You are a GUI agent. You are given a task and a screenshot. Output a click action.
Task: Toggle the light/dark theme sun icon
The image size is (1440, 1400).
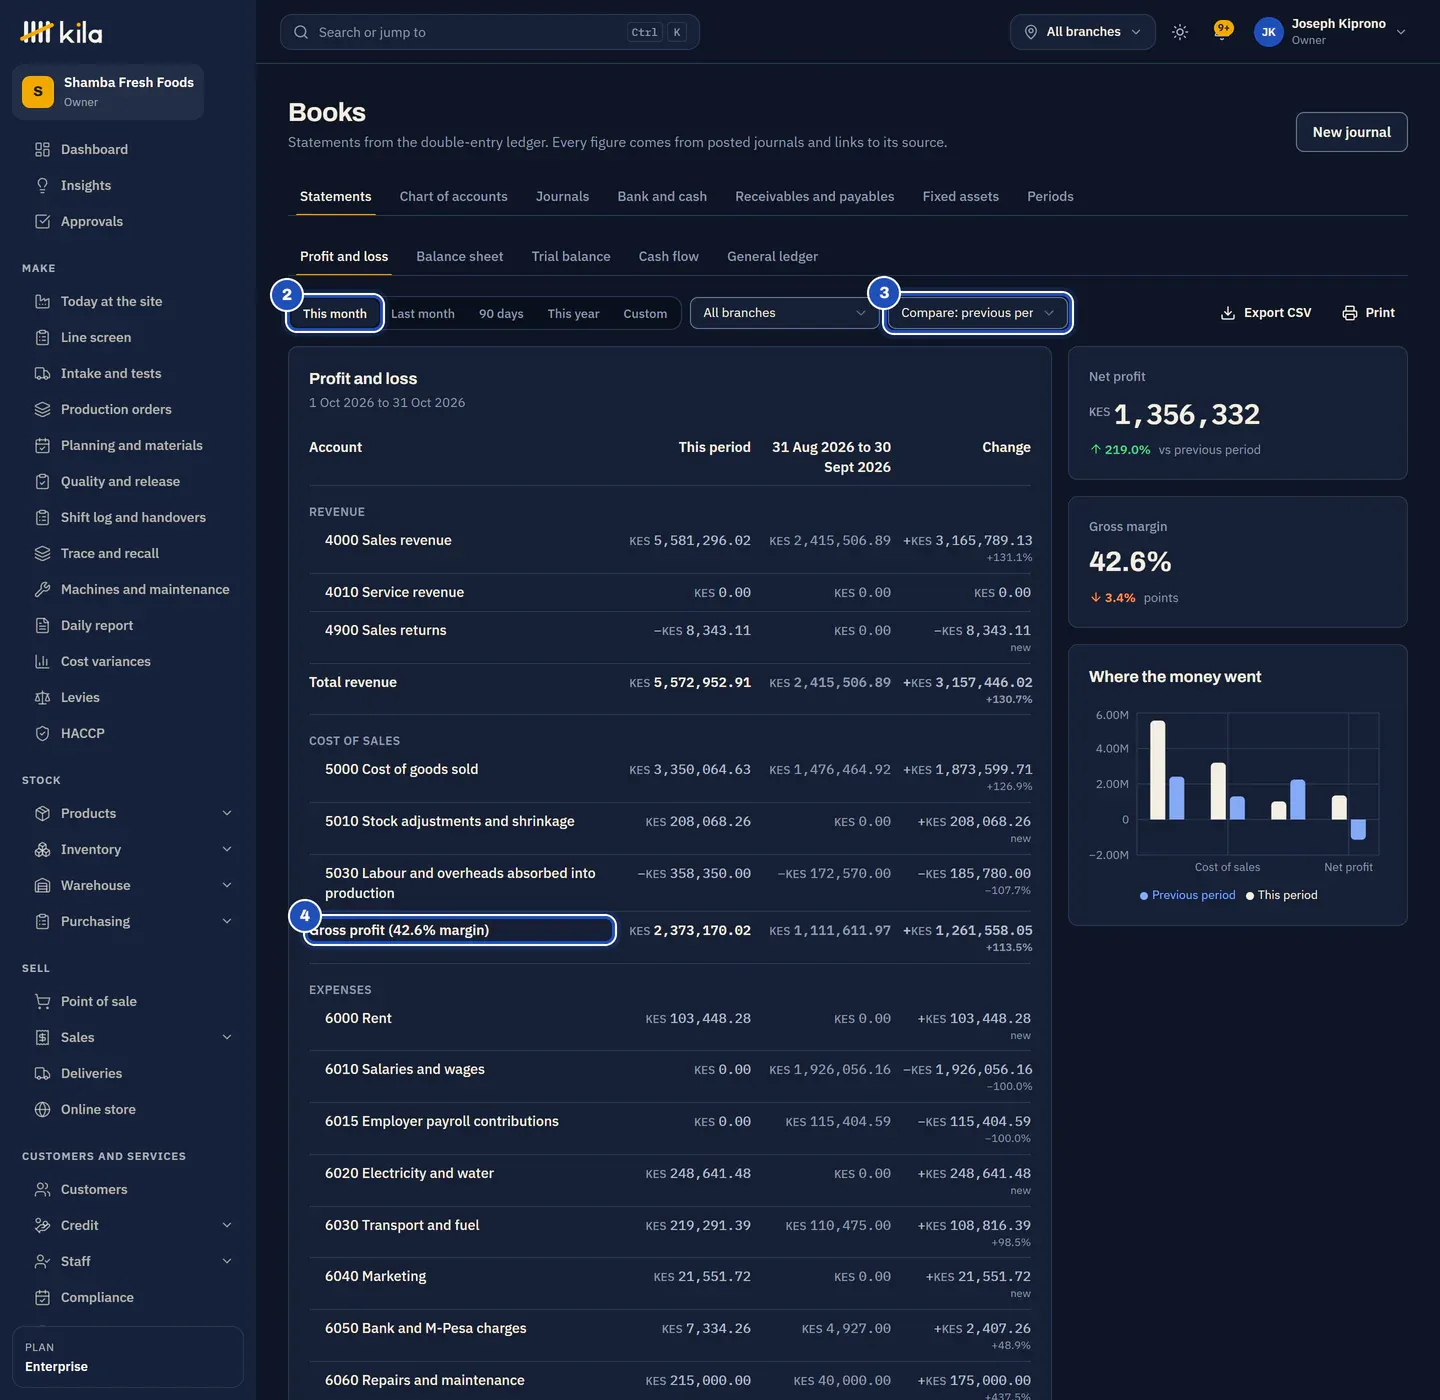[1180, 32]
